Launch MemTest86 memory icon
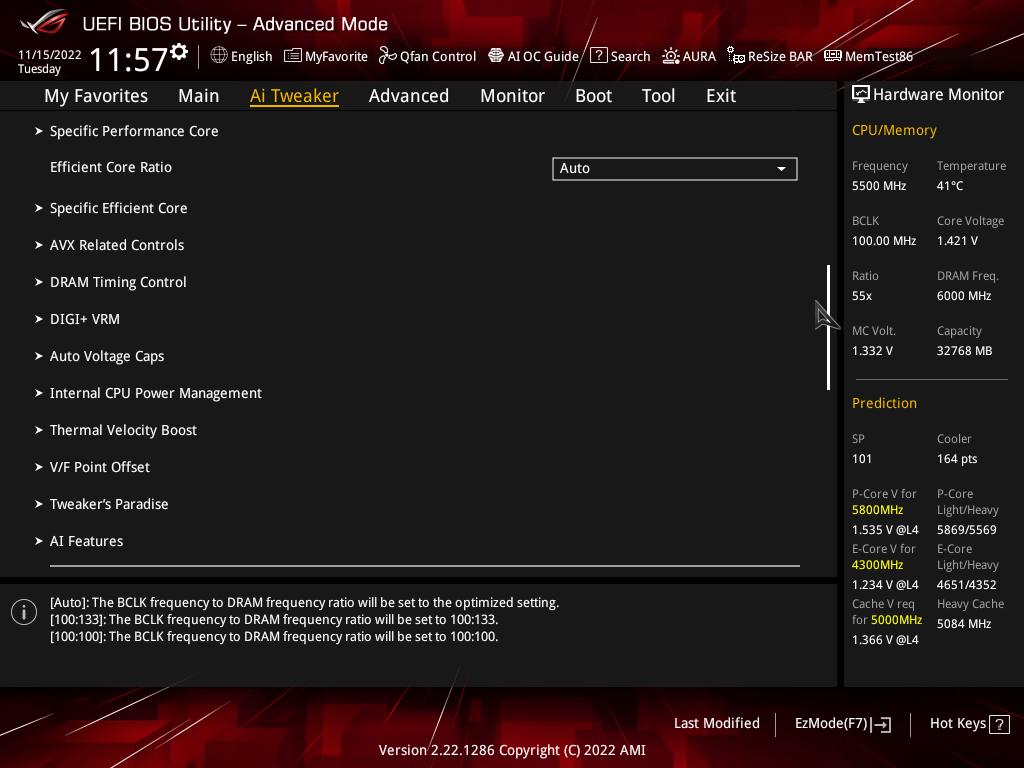Screen dimensions: 1024x768 pos(833,56)
